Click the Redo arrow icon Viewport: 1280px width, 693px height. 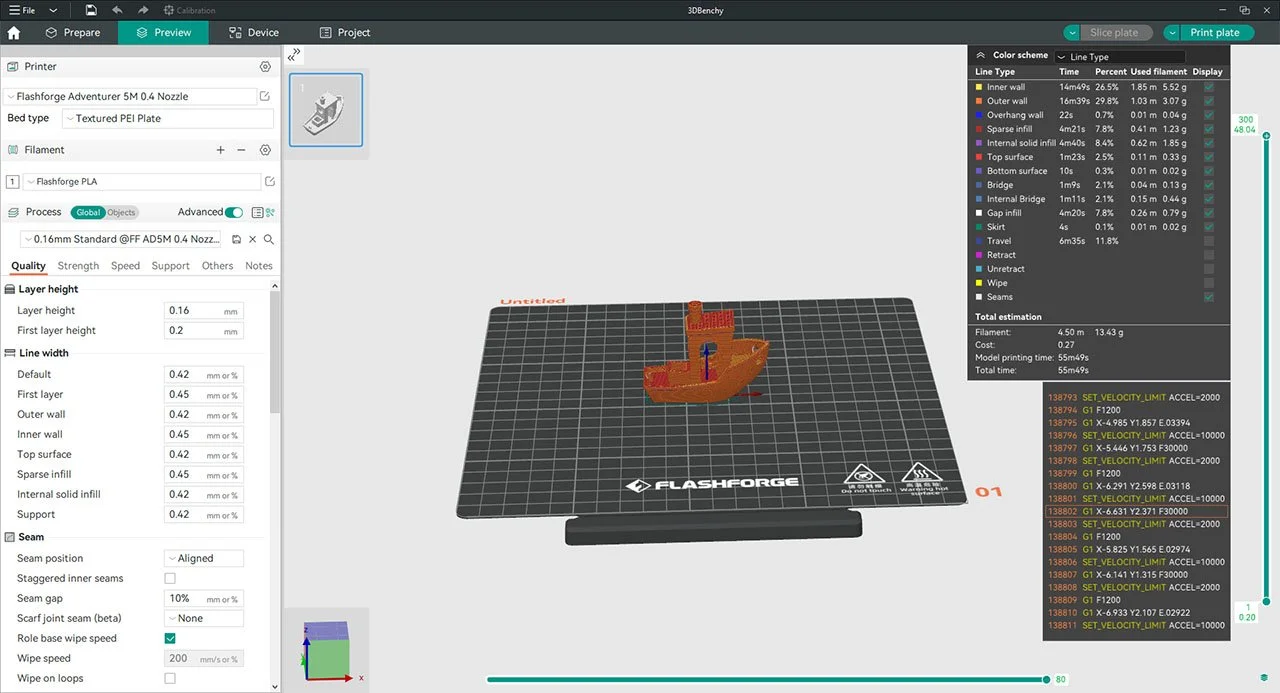pyautogui.click(x=143, y=9)
